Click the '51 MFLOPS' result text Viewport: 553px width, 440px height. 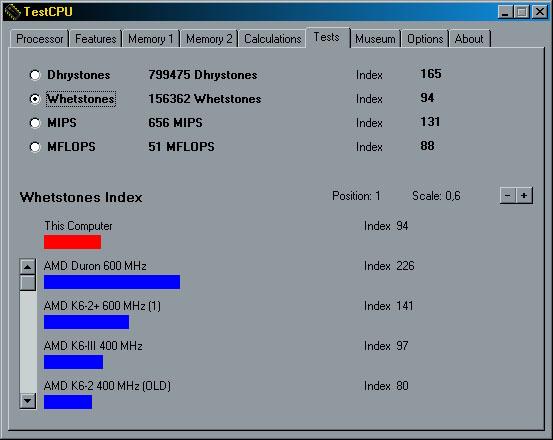click(x=181, y=147)
